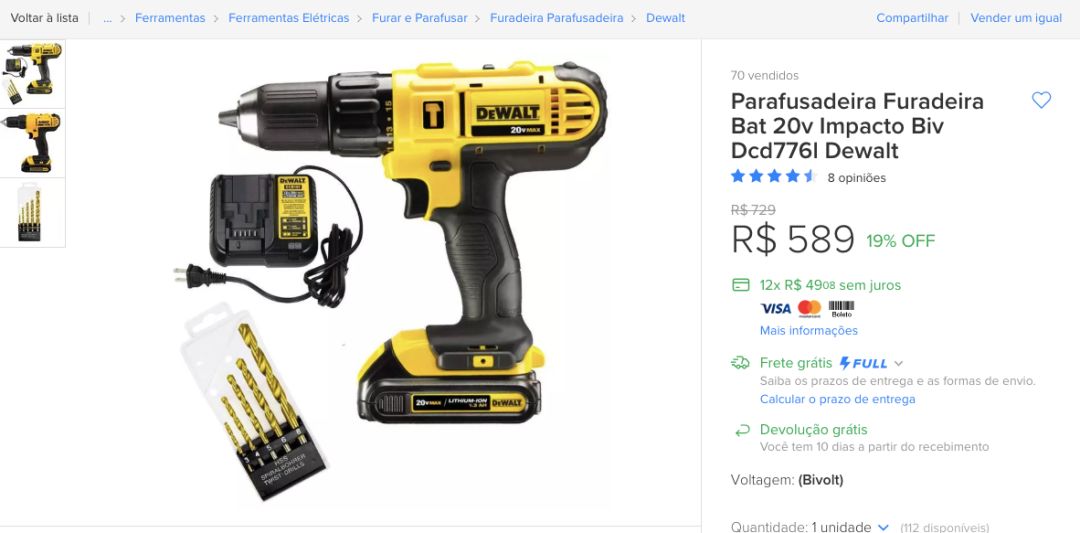The width and height of the screenshot is (1080, 533).
Task: Click the Mastercard logo icon
Action: point(809,309)
